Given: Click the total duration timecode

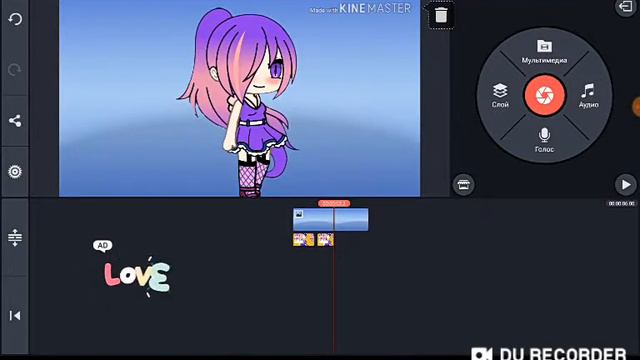Looking at the screenshot, I should tap(622, 203).
